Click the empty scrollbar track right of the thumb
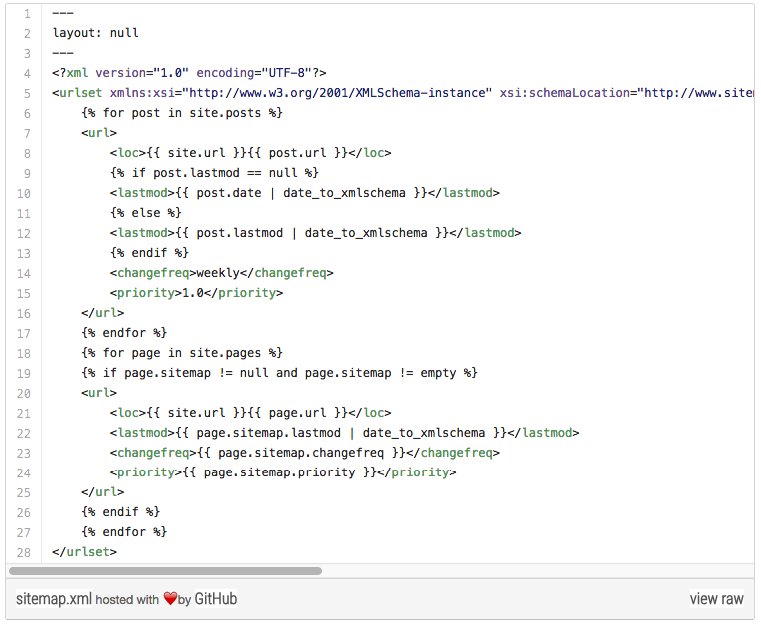Screen dimensions: 761x625 tap(540, 571)
